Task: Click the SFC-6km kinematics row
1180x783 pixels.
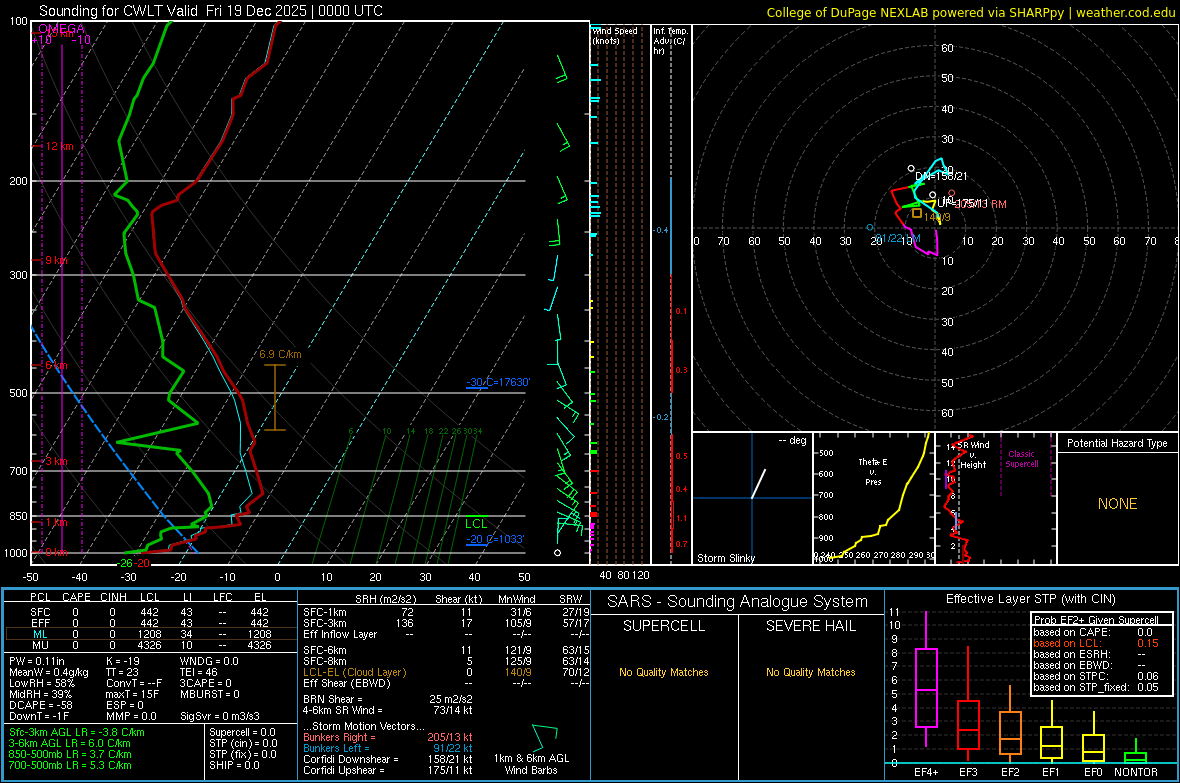Action: [446, 650]
